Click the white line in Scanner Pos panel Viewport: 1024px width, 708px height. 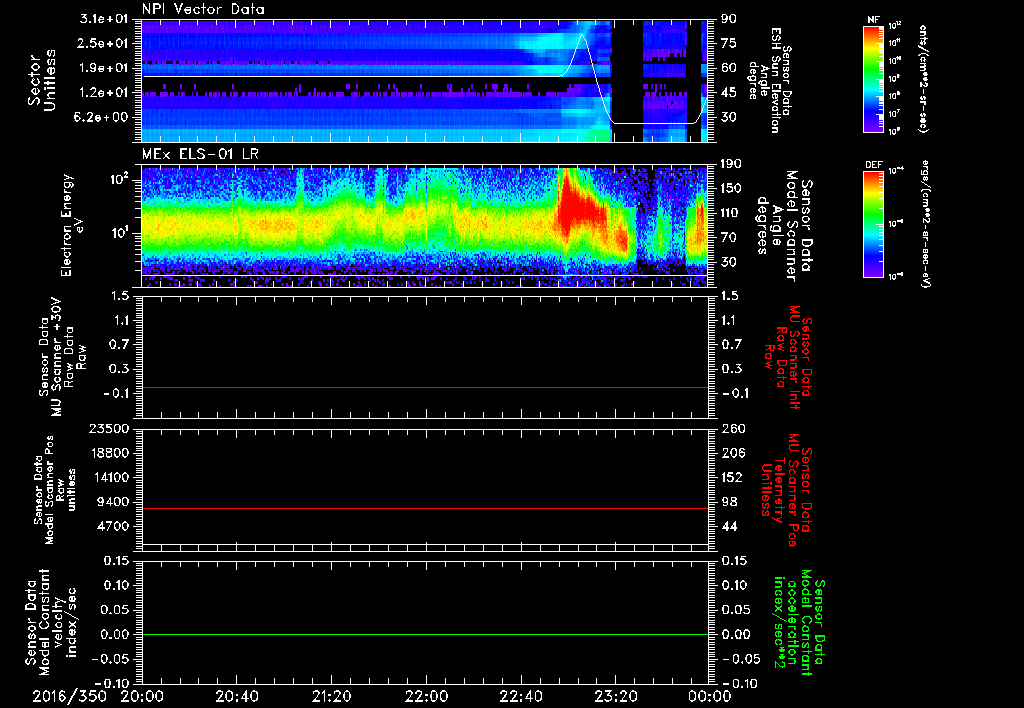[x=424, y=544]
